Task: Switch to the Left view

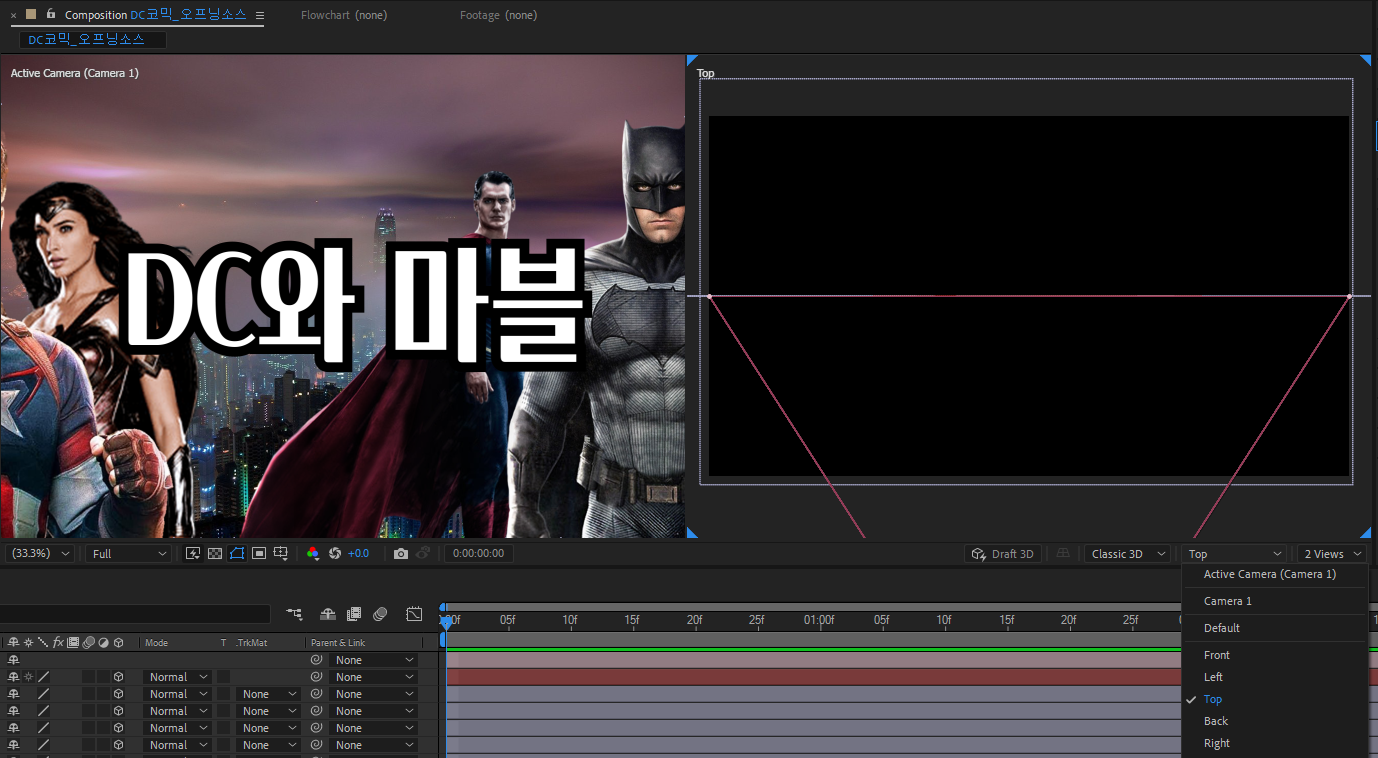Action: [1213, 677]
